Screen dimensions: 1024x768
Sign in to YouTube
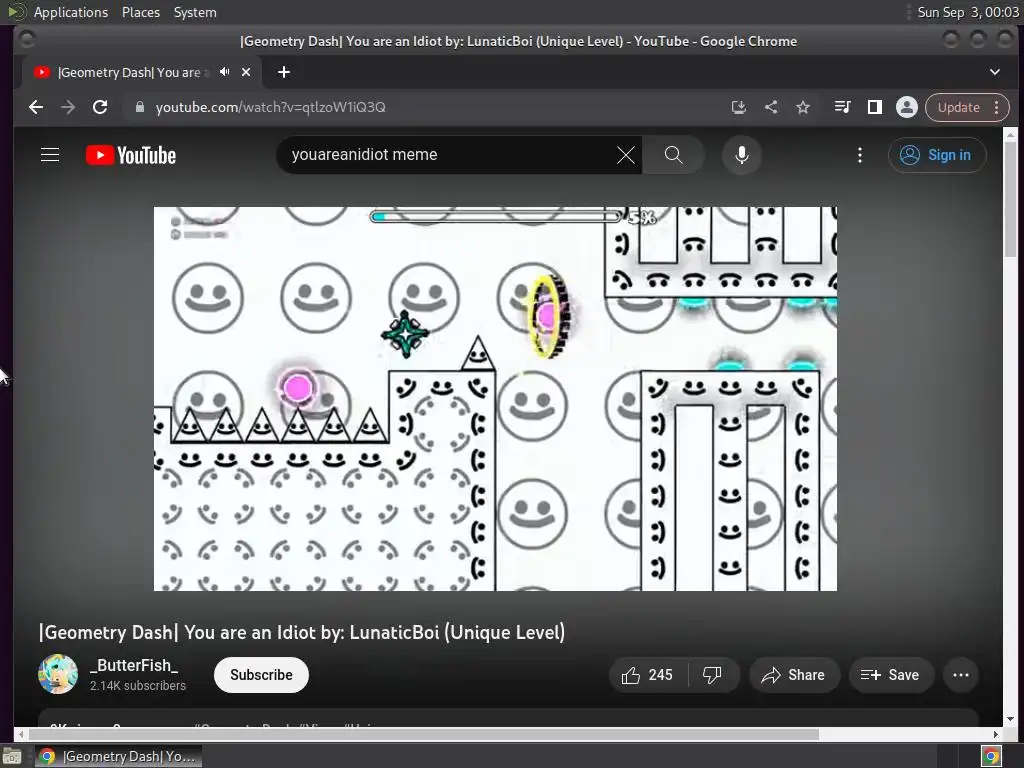coord(936,155)
